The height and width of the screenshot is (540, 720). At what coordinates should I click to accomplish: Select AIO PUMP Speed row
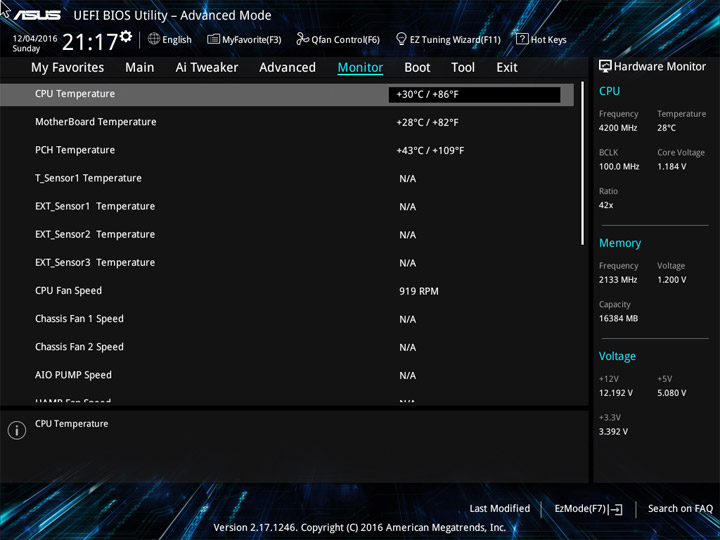pos(287,375)
